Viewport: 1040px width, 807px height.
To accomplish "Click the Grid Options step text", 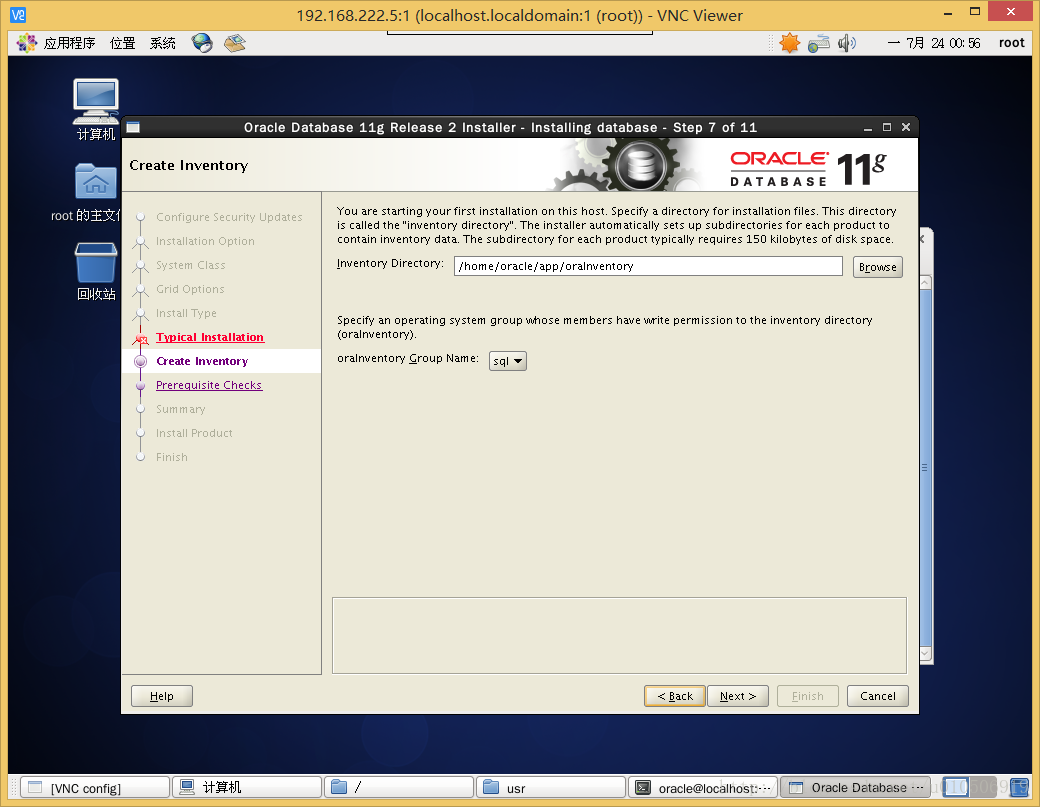I will pyautogui.click(x=190, y=289).
